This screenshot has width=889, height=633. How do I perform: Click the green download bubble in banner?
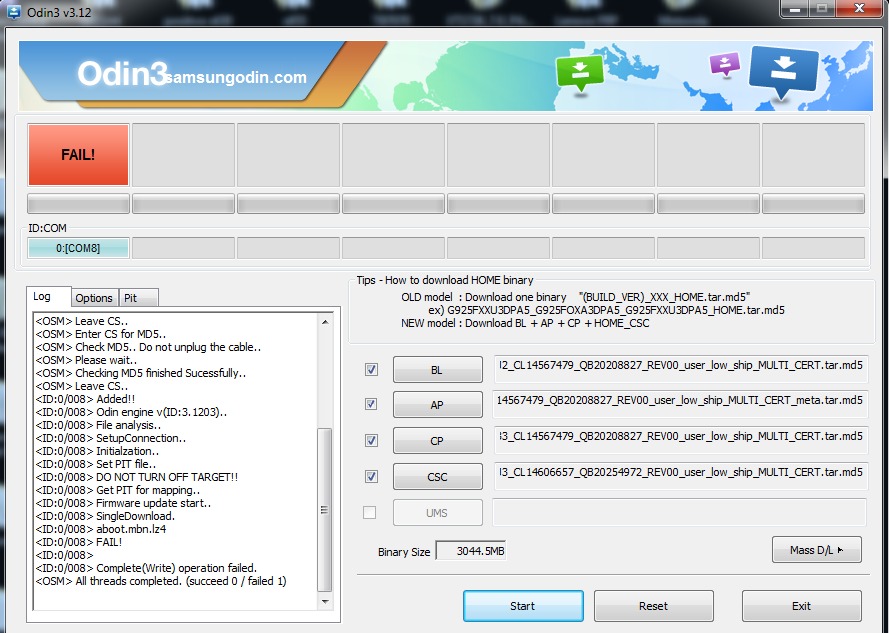pyautogui.click(x=579, y=73)
